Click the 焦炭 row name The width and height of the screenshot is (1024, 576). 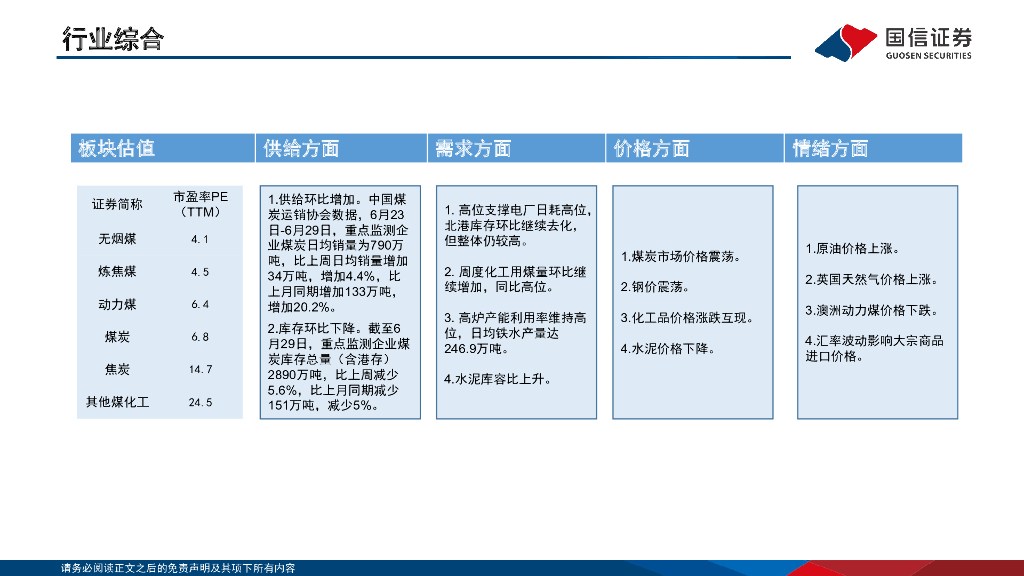pos(117,370)
